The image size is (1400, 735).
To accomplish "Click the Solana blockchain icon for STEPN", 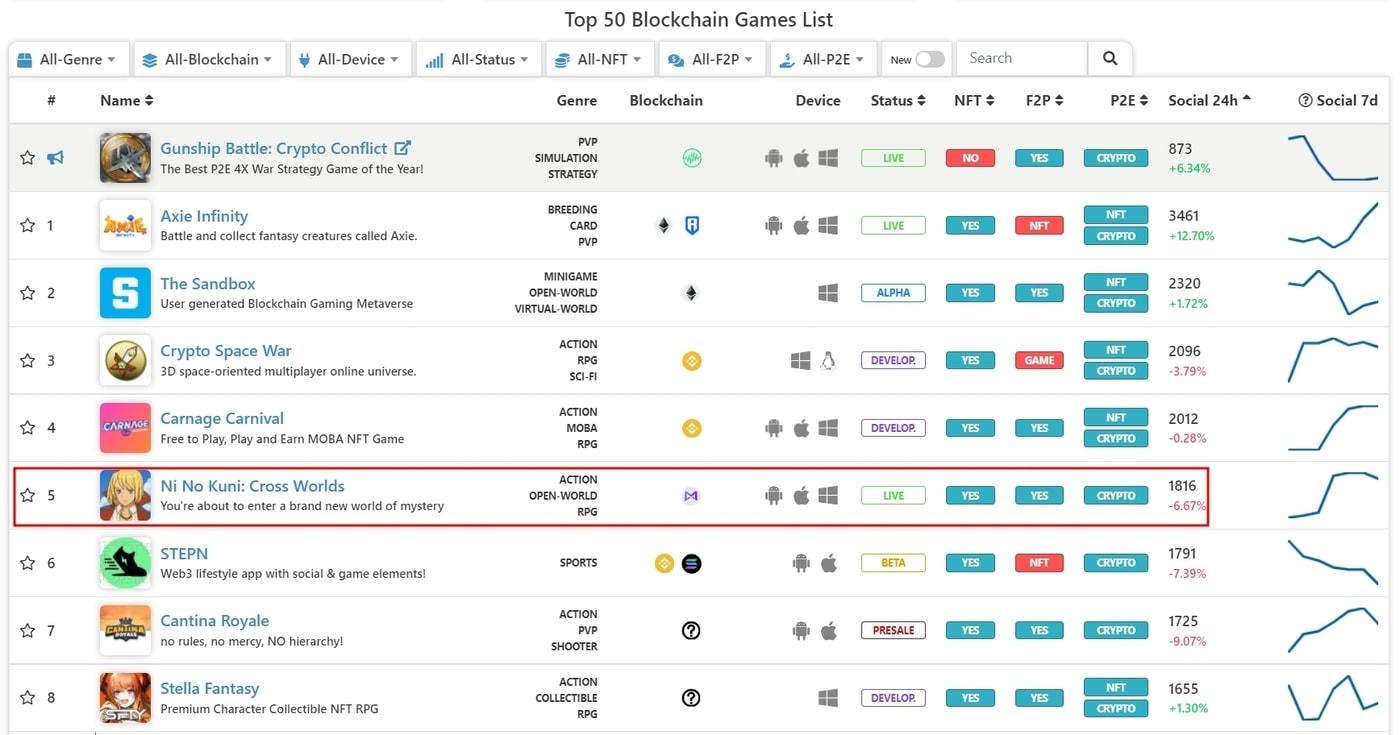I will (x=691, y=564).
